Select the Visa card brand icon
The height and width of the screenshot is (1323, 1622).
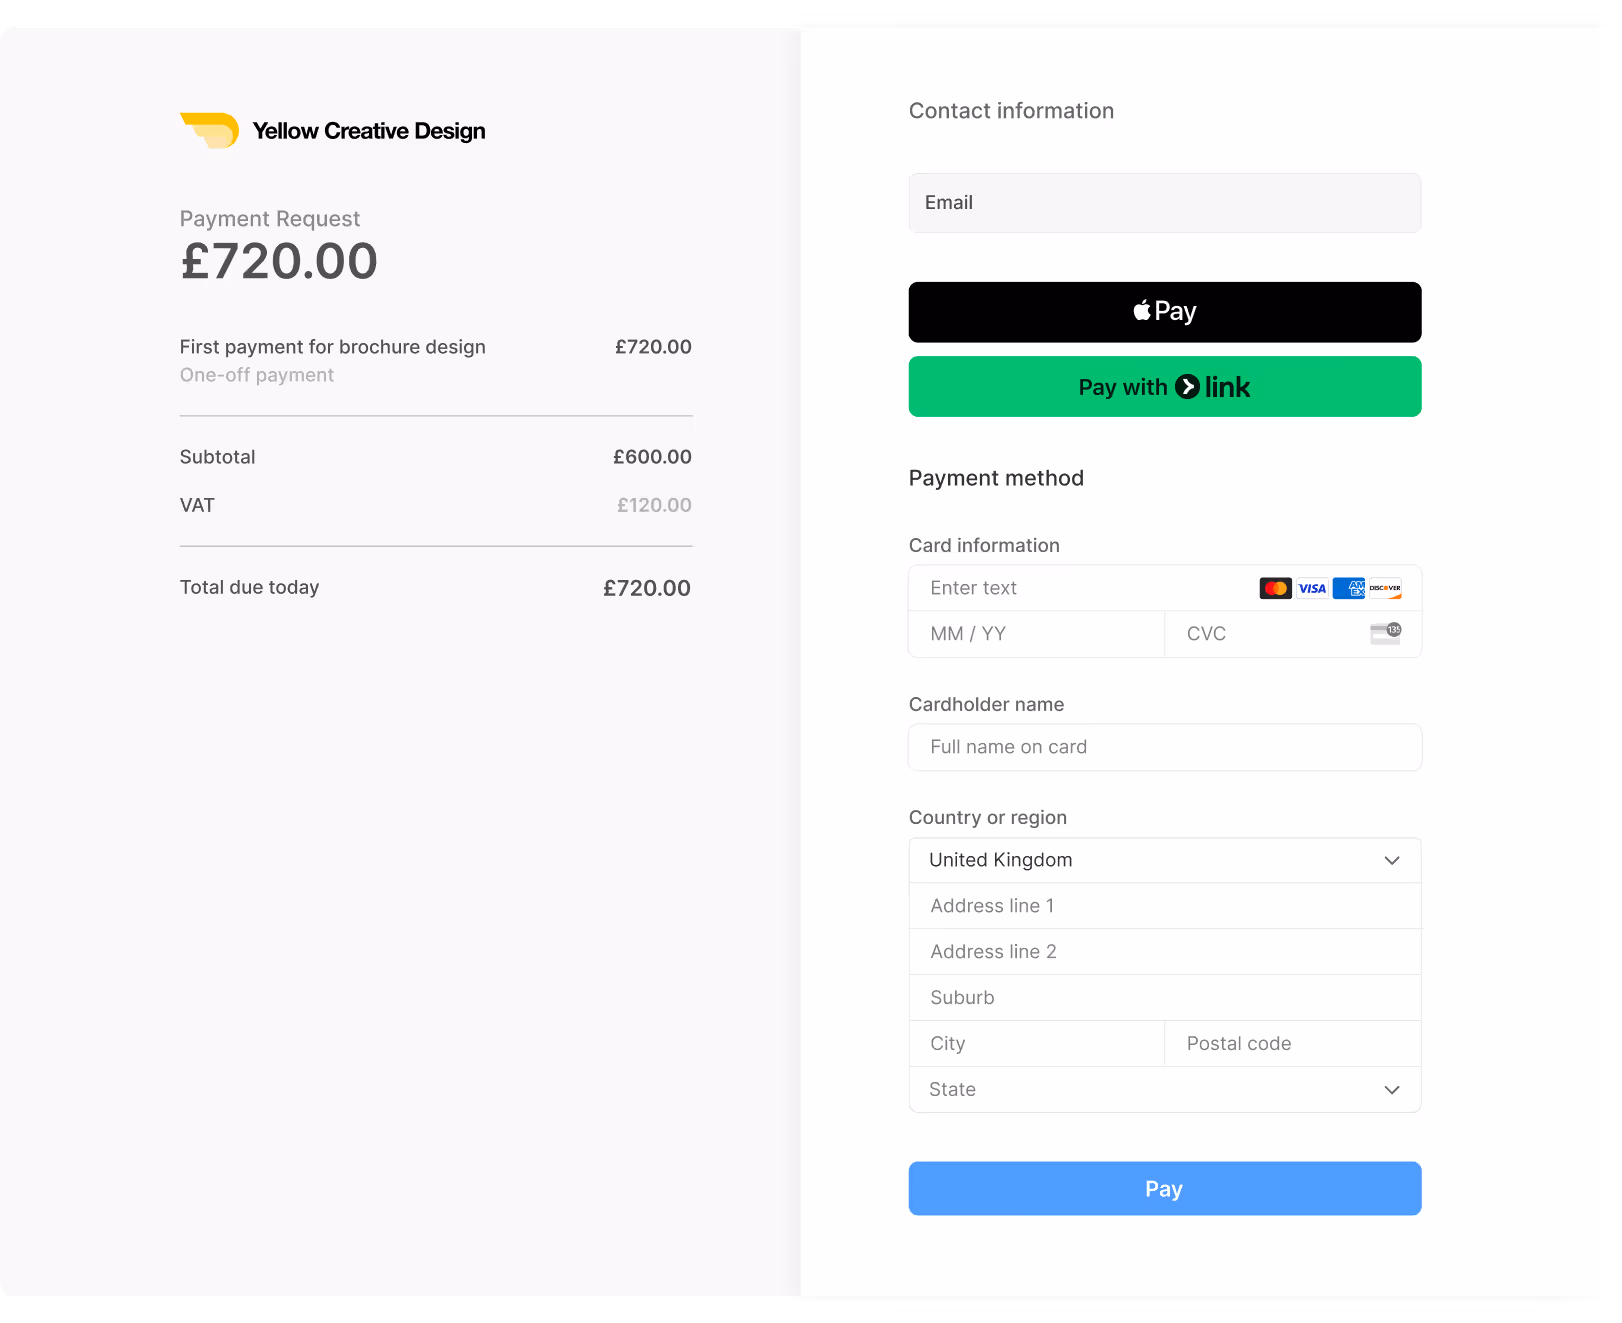click(1311, 588)
